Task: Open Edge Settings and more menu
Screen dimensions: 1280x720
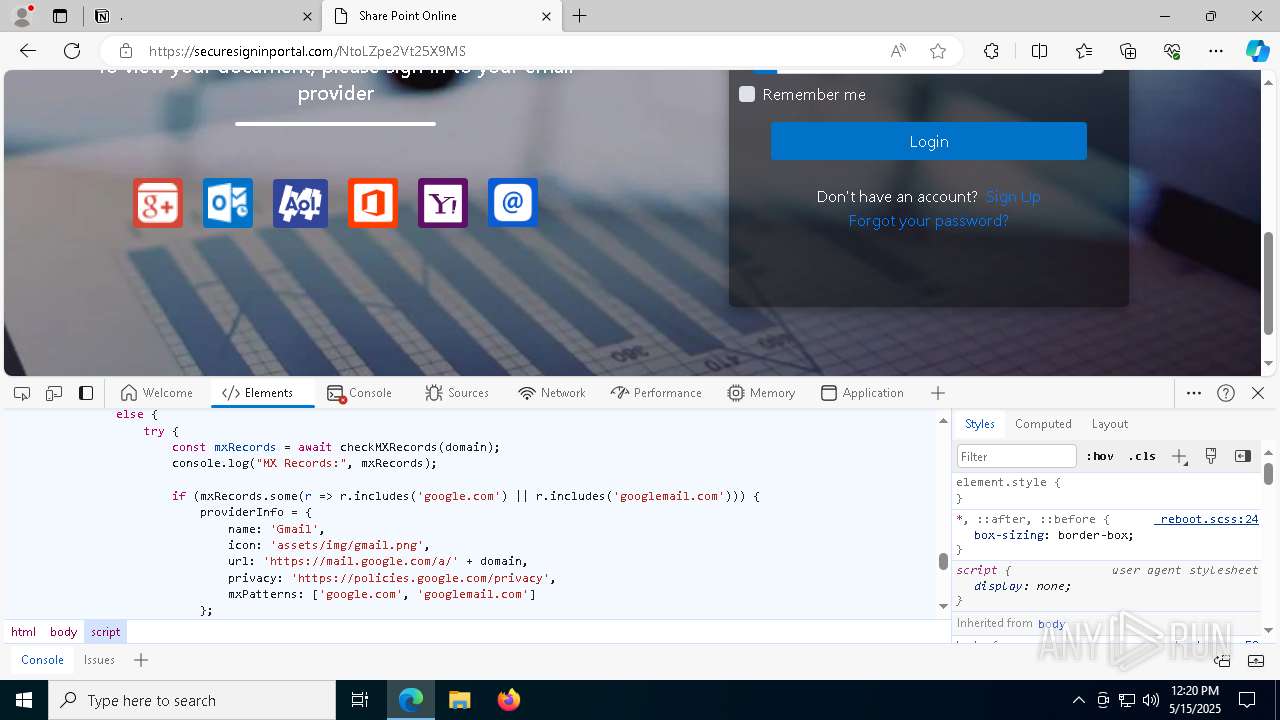Action: tap(1216, 51)
